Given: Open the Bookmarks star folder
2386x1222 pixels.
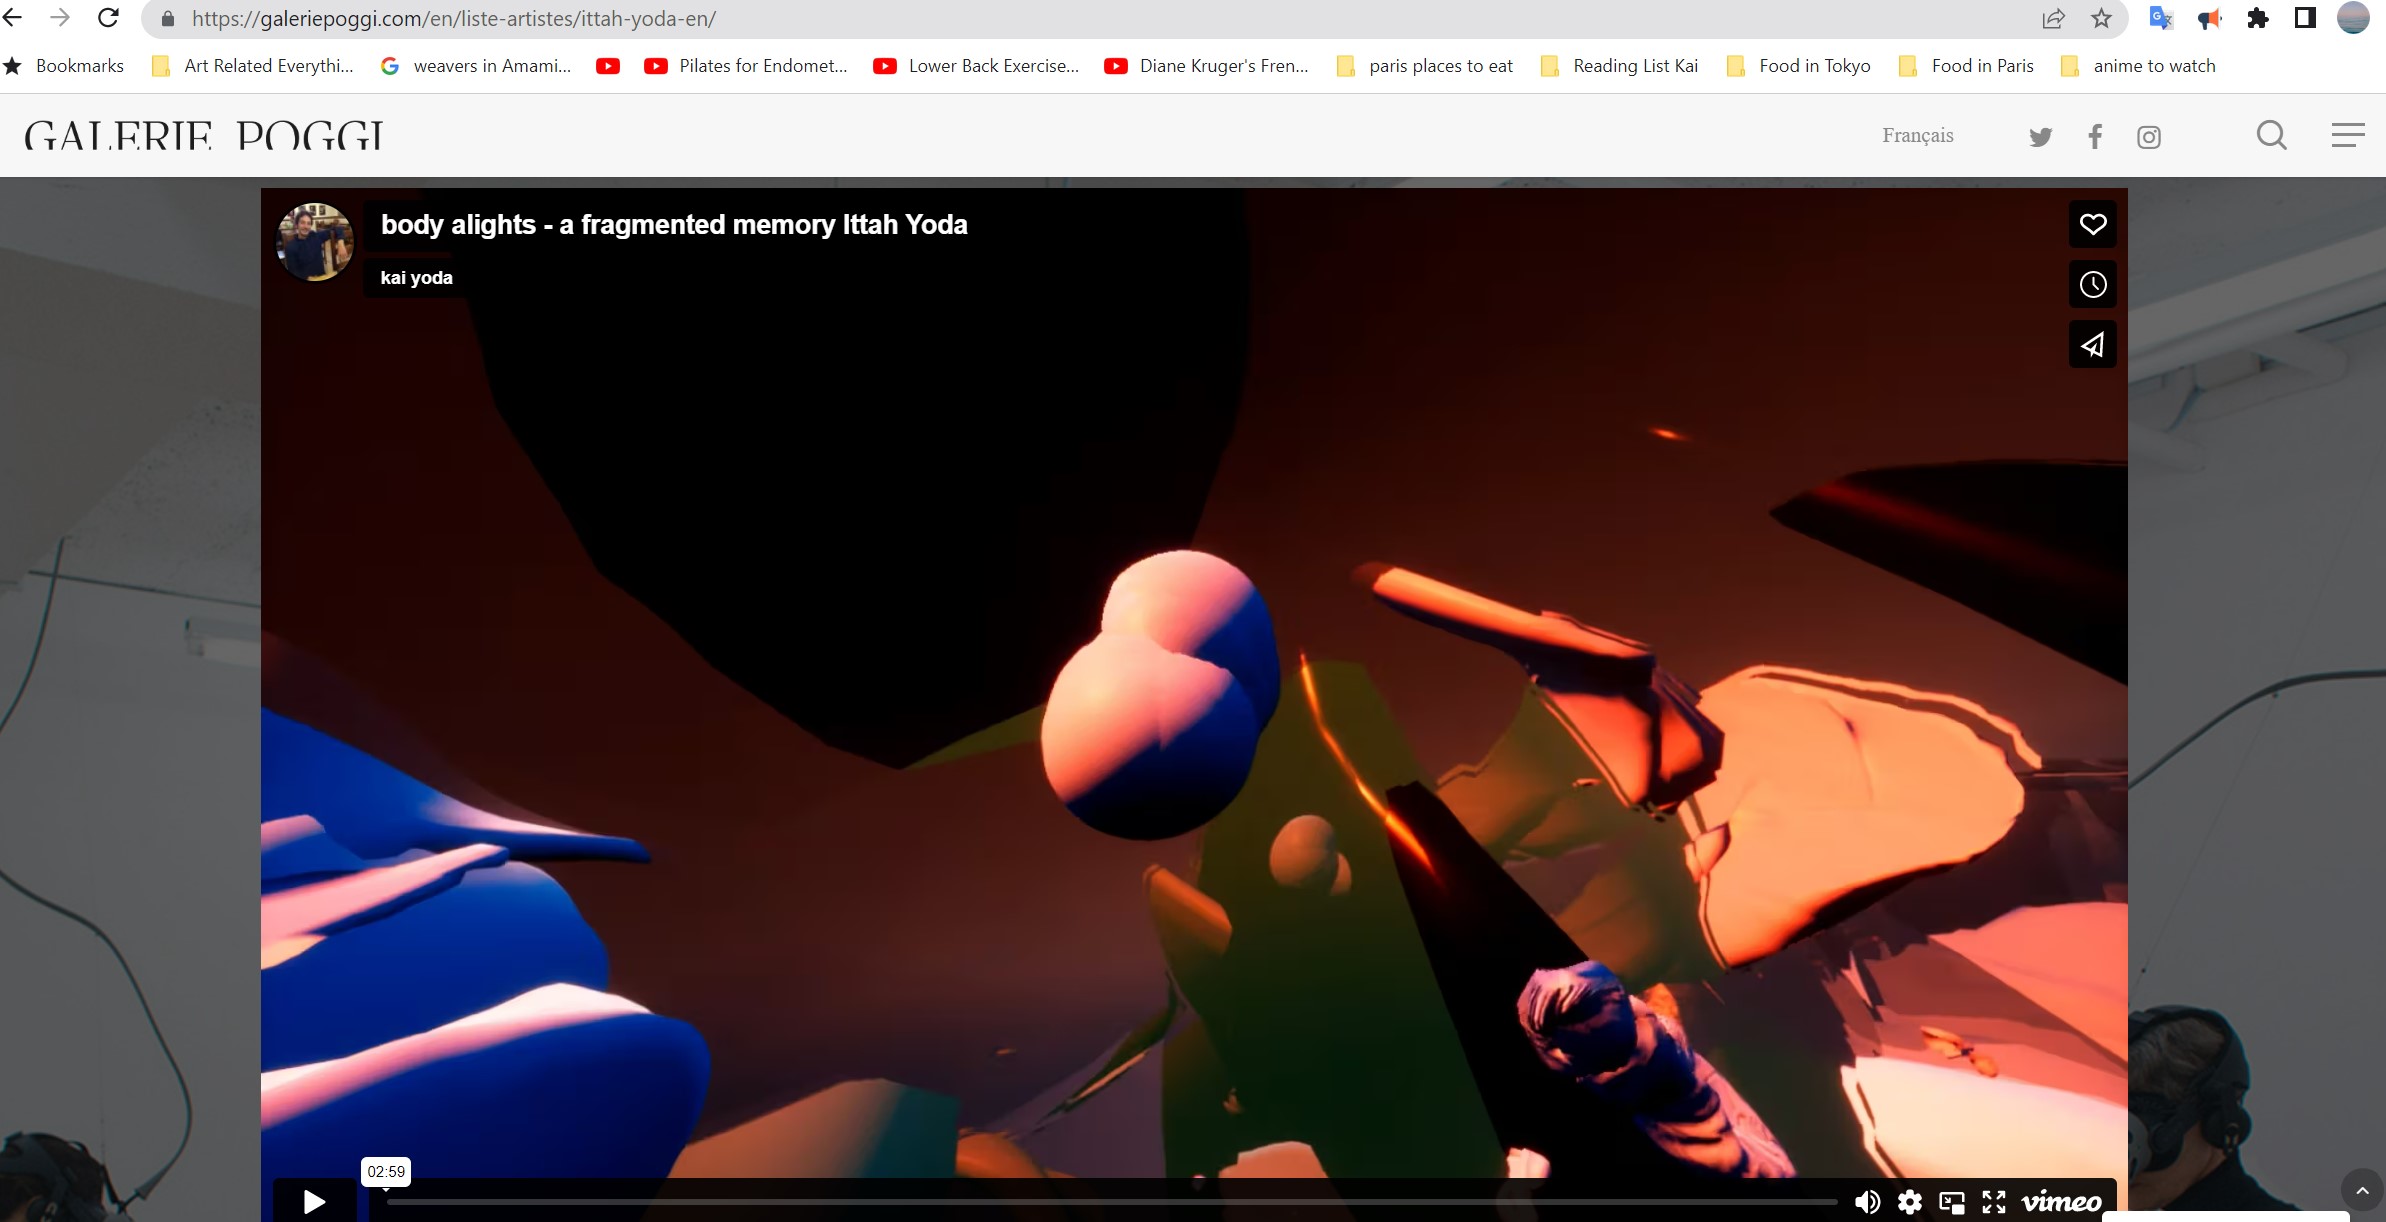Looking at the screenshot, I should (64, 66).
